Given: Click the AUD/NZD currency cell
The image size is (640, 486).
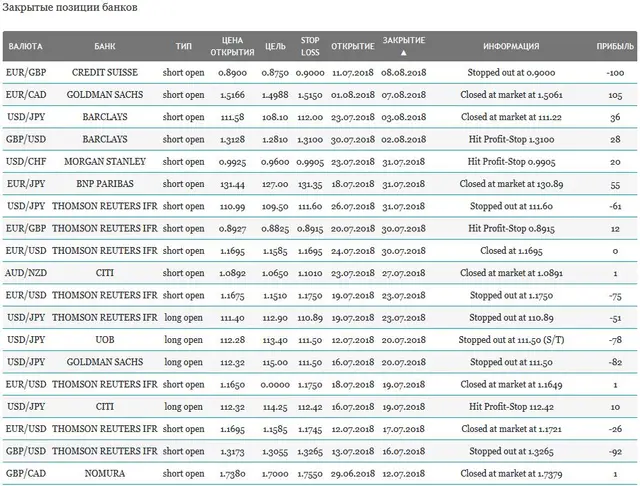Looking at the screenshot, I should 26,273.
